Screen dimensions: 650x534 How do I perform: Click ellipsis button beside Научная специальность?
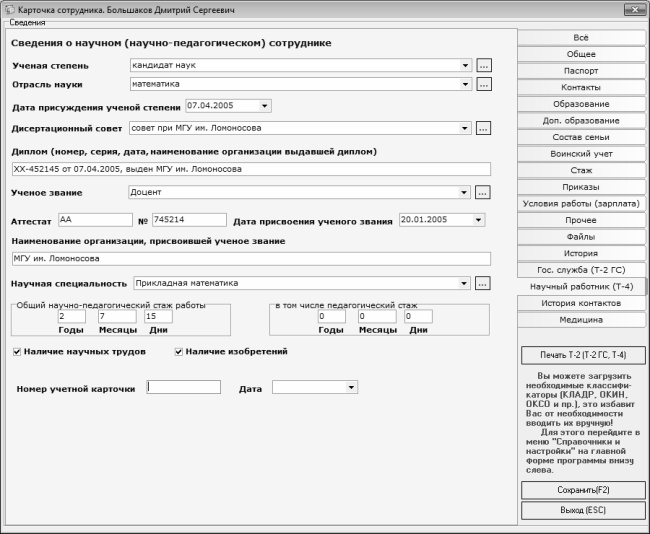[x=484, y=283]
